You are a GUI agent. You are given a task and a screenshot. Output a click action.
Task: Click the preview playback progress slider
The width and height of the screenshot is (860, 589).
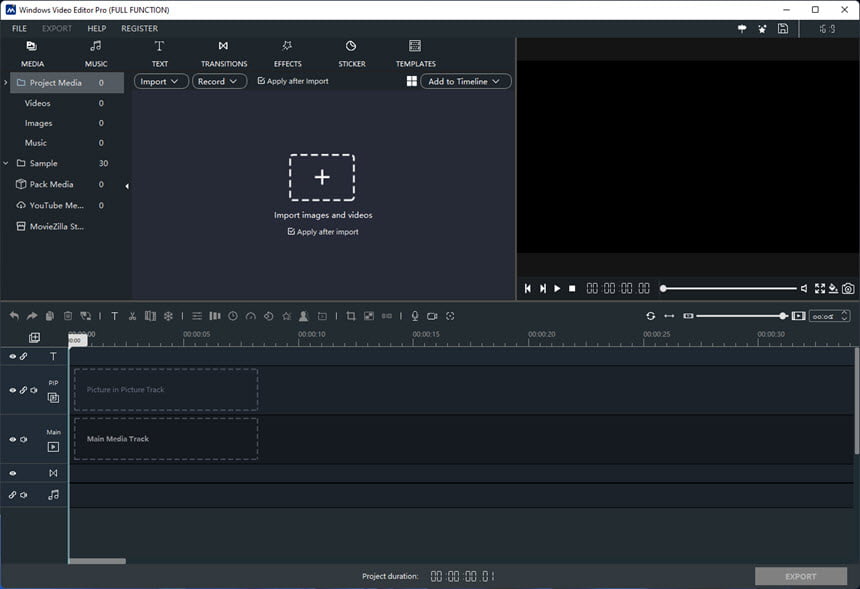pos(729,288)
